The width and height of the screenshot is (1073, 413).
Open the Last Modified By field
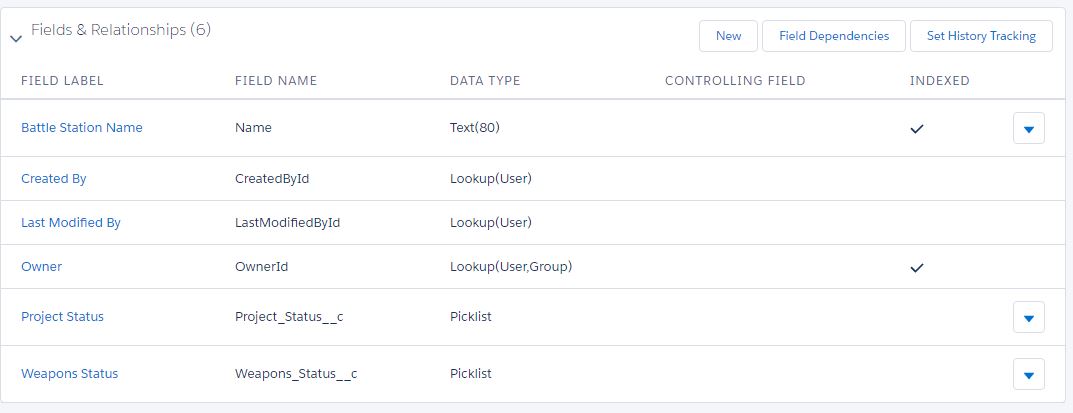pyautogui.click(x=71, y=223)
